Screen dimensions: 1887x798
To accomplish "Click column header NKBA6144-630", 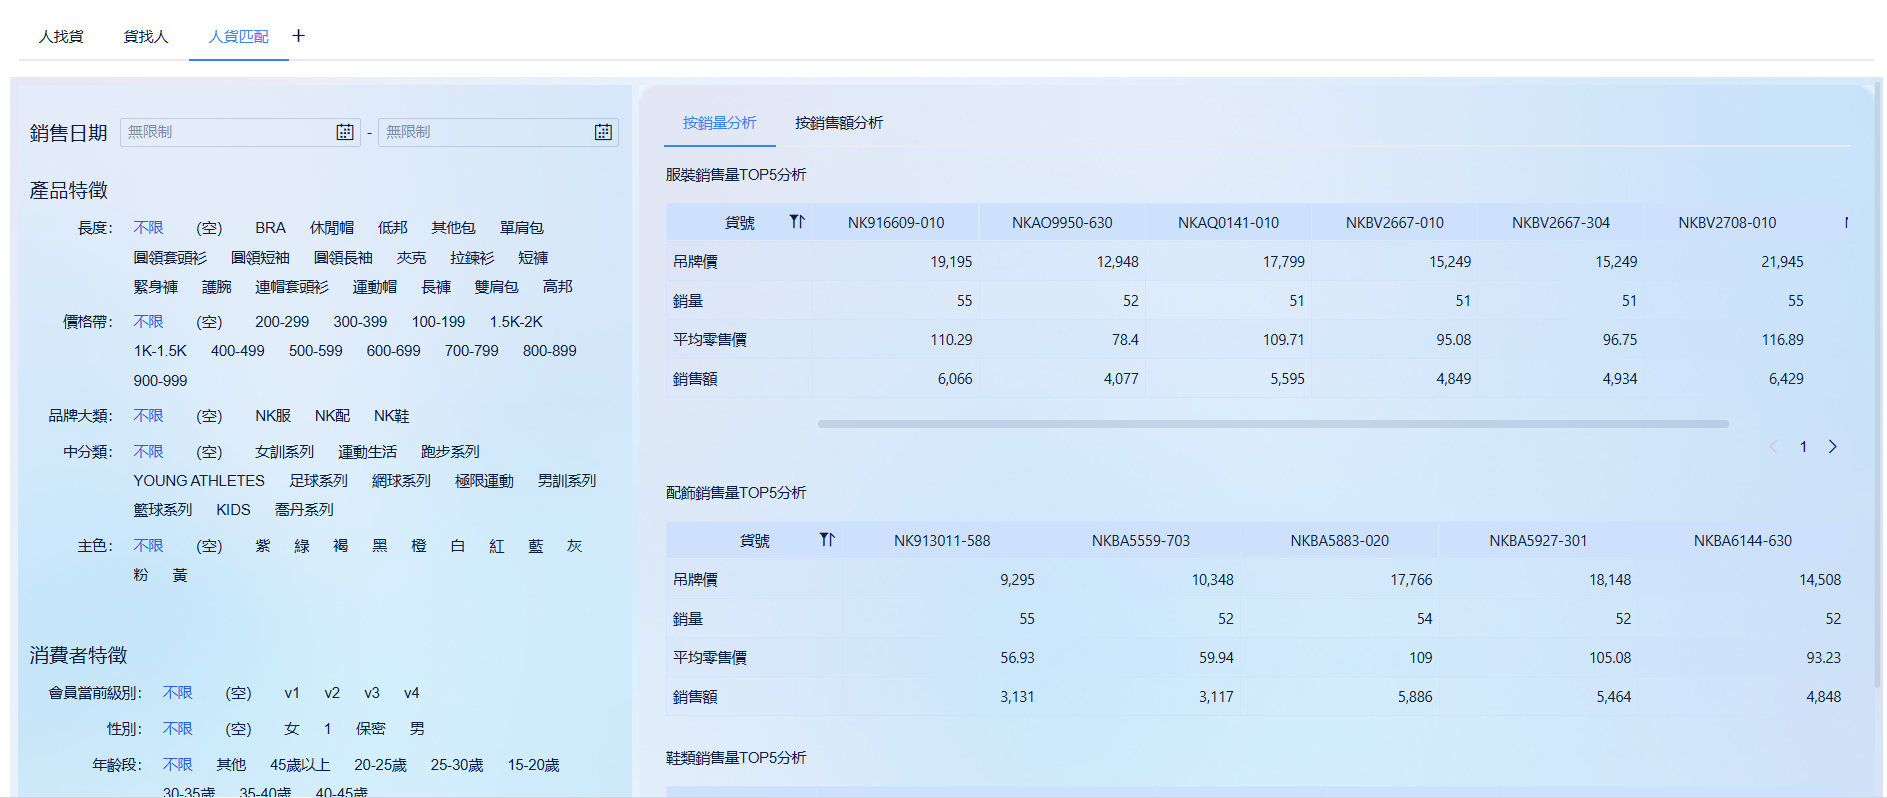I will [x=1743, y=541].
